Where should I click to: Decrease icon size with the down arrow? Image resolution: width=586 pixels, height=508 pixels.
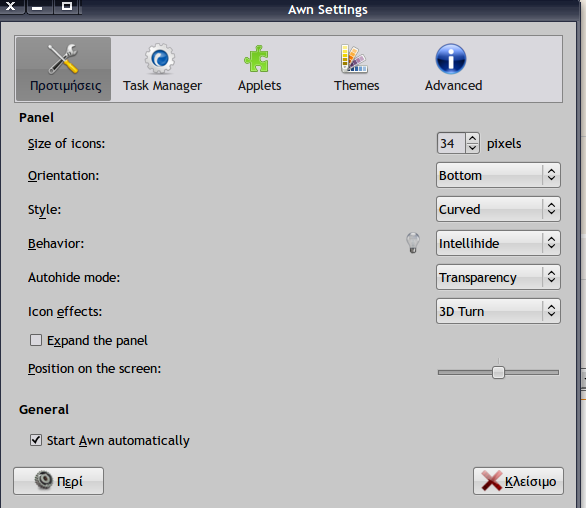point(472,148)
